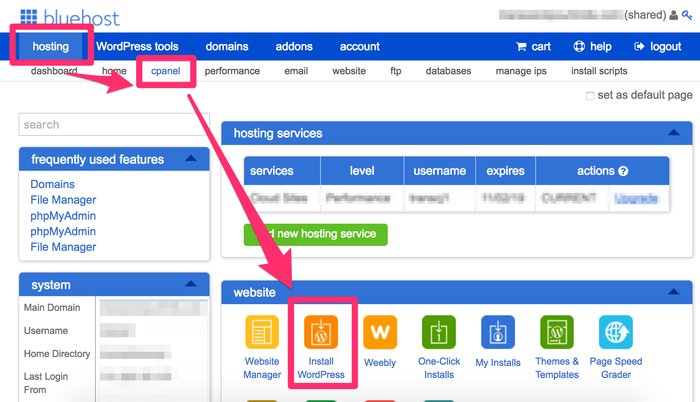The image size is (700, 402).
Task: Collapse the hosting services panel
Action: pos(674,133)
